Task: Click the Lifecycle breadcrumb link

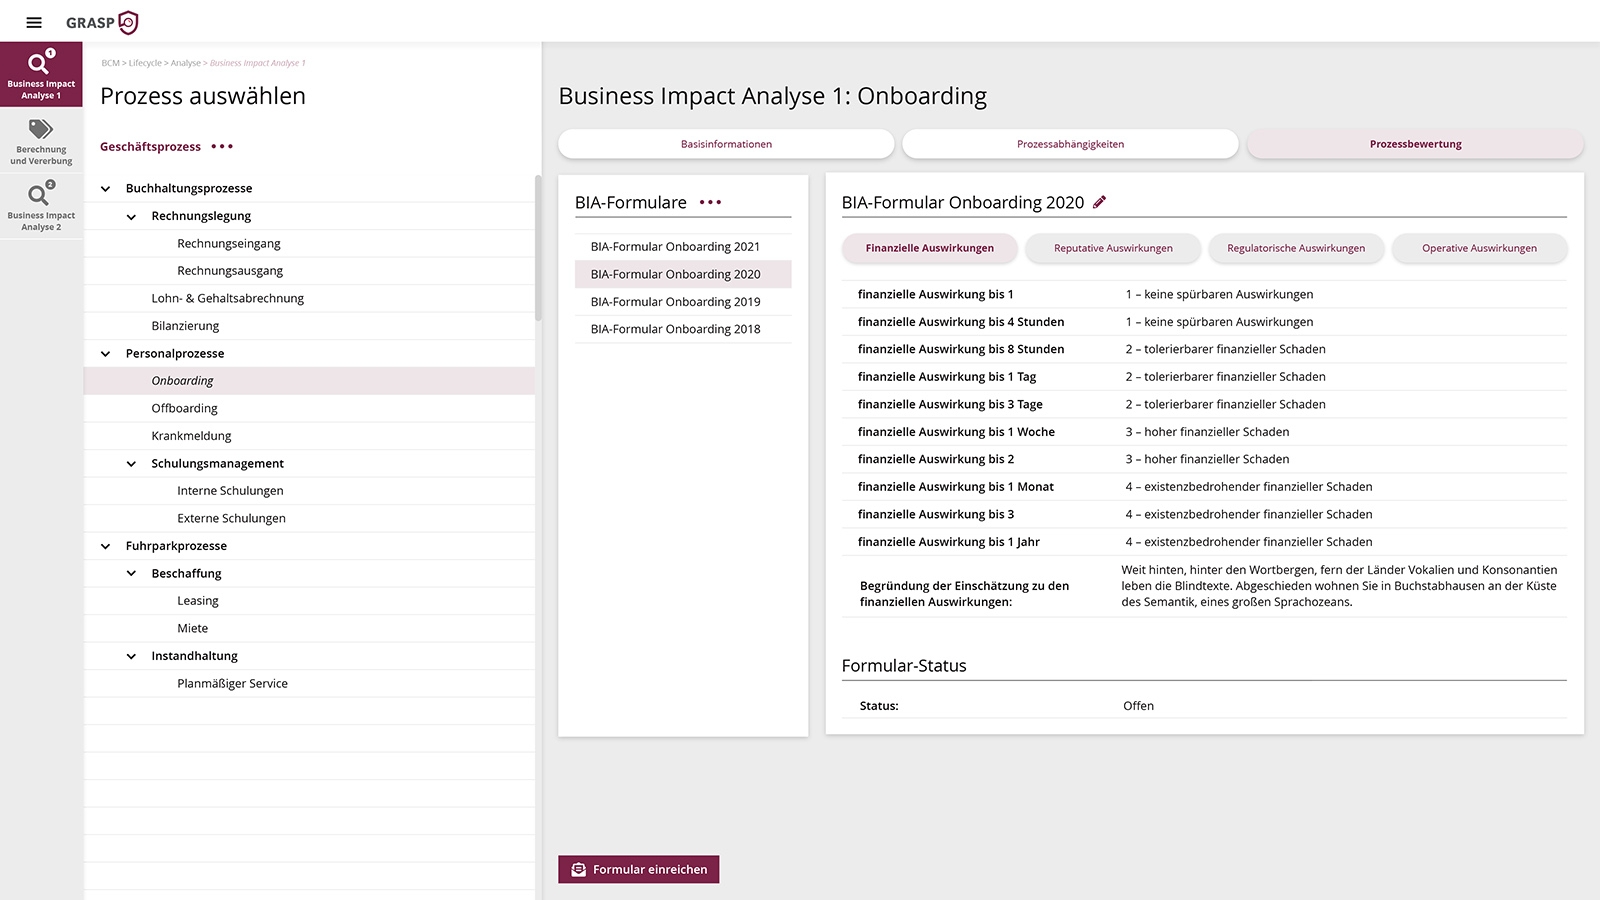Action: pos(145,63)
